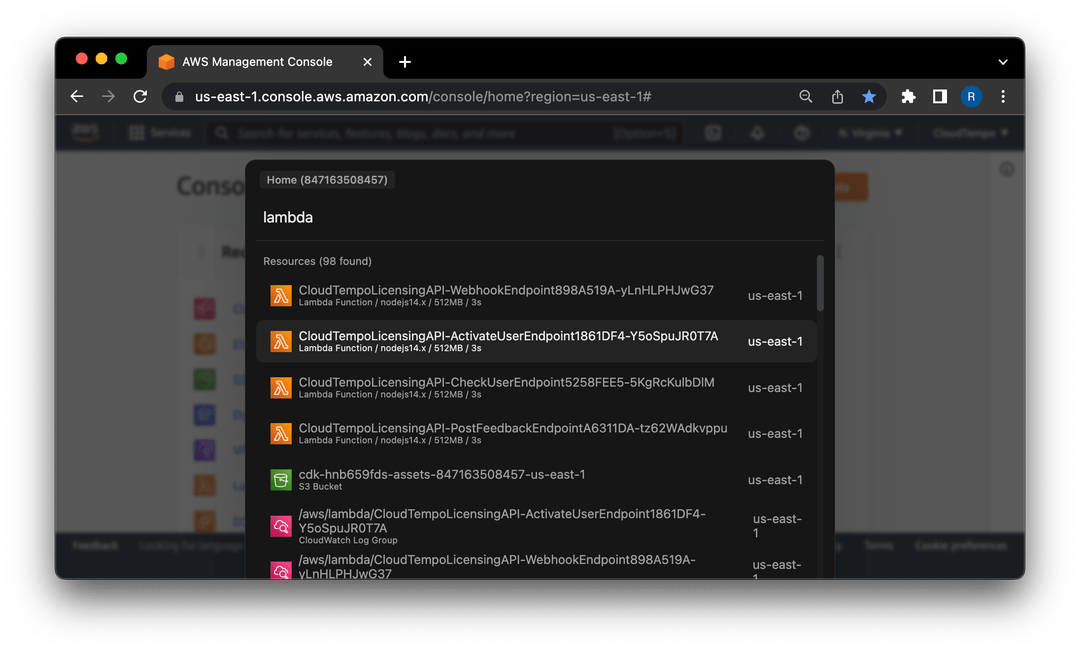Click Cookie preferences in the footer

point(961,546)
